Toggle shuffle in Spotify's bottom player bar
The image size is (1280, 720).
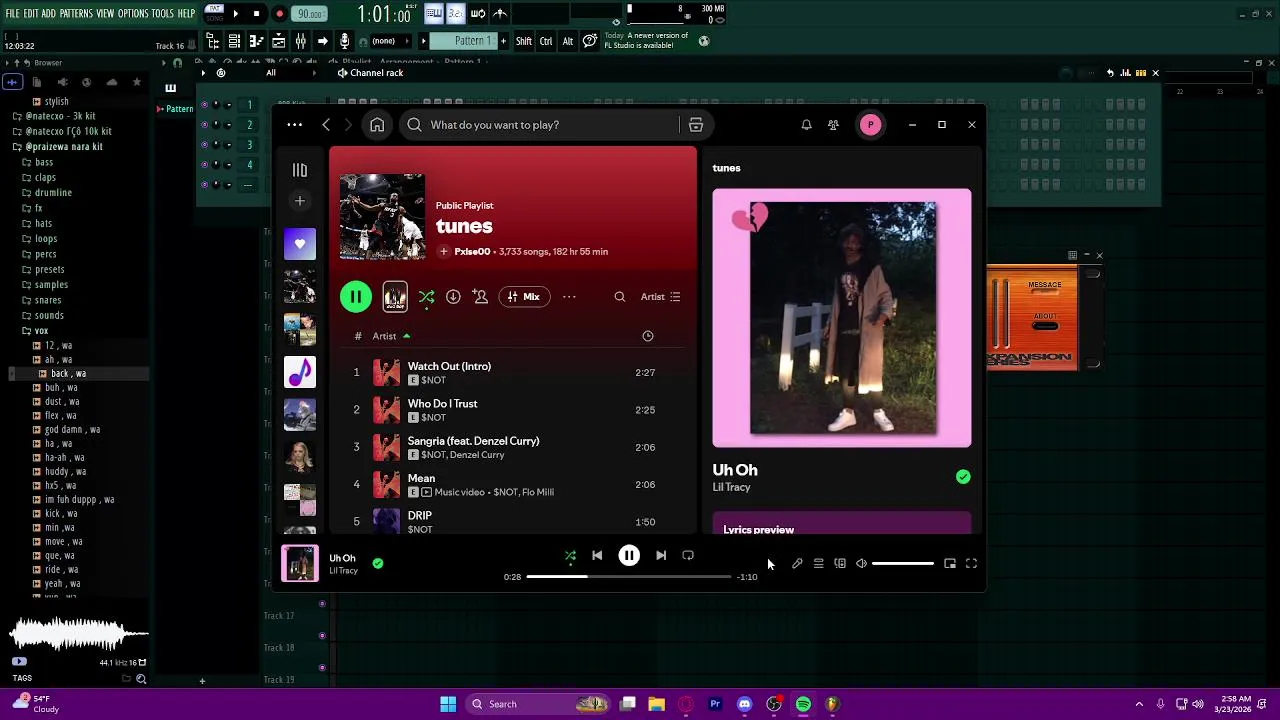click(x=570, y=555)
